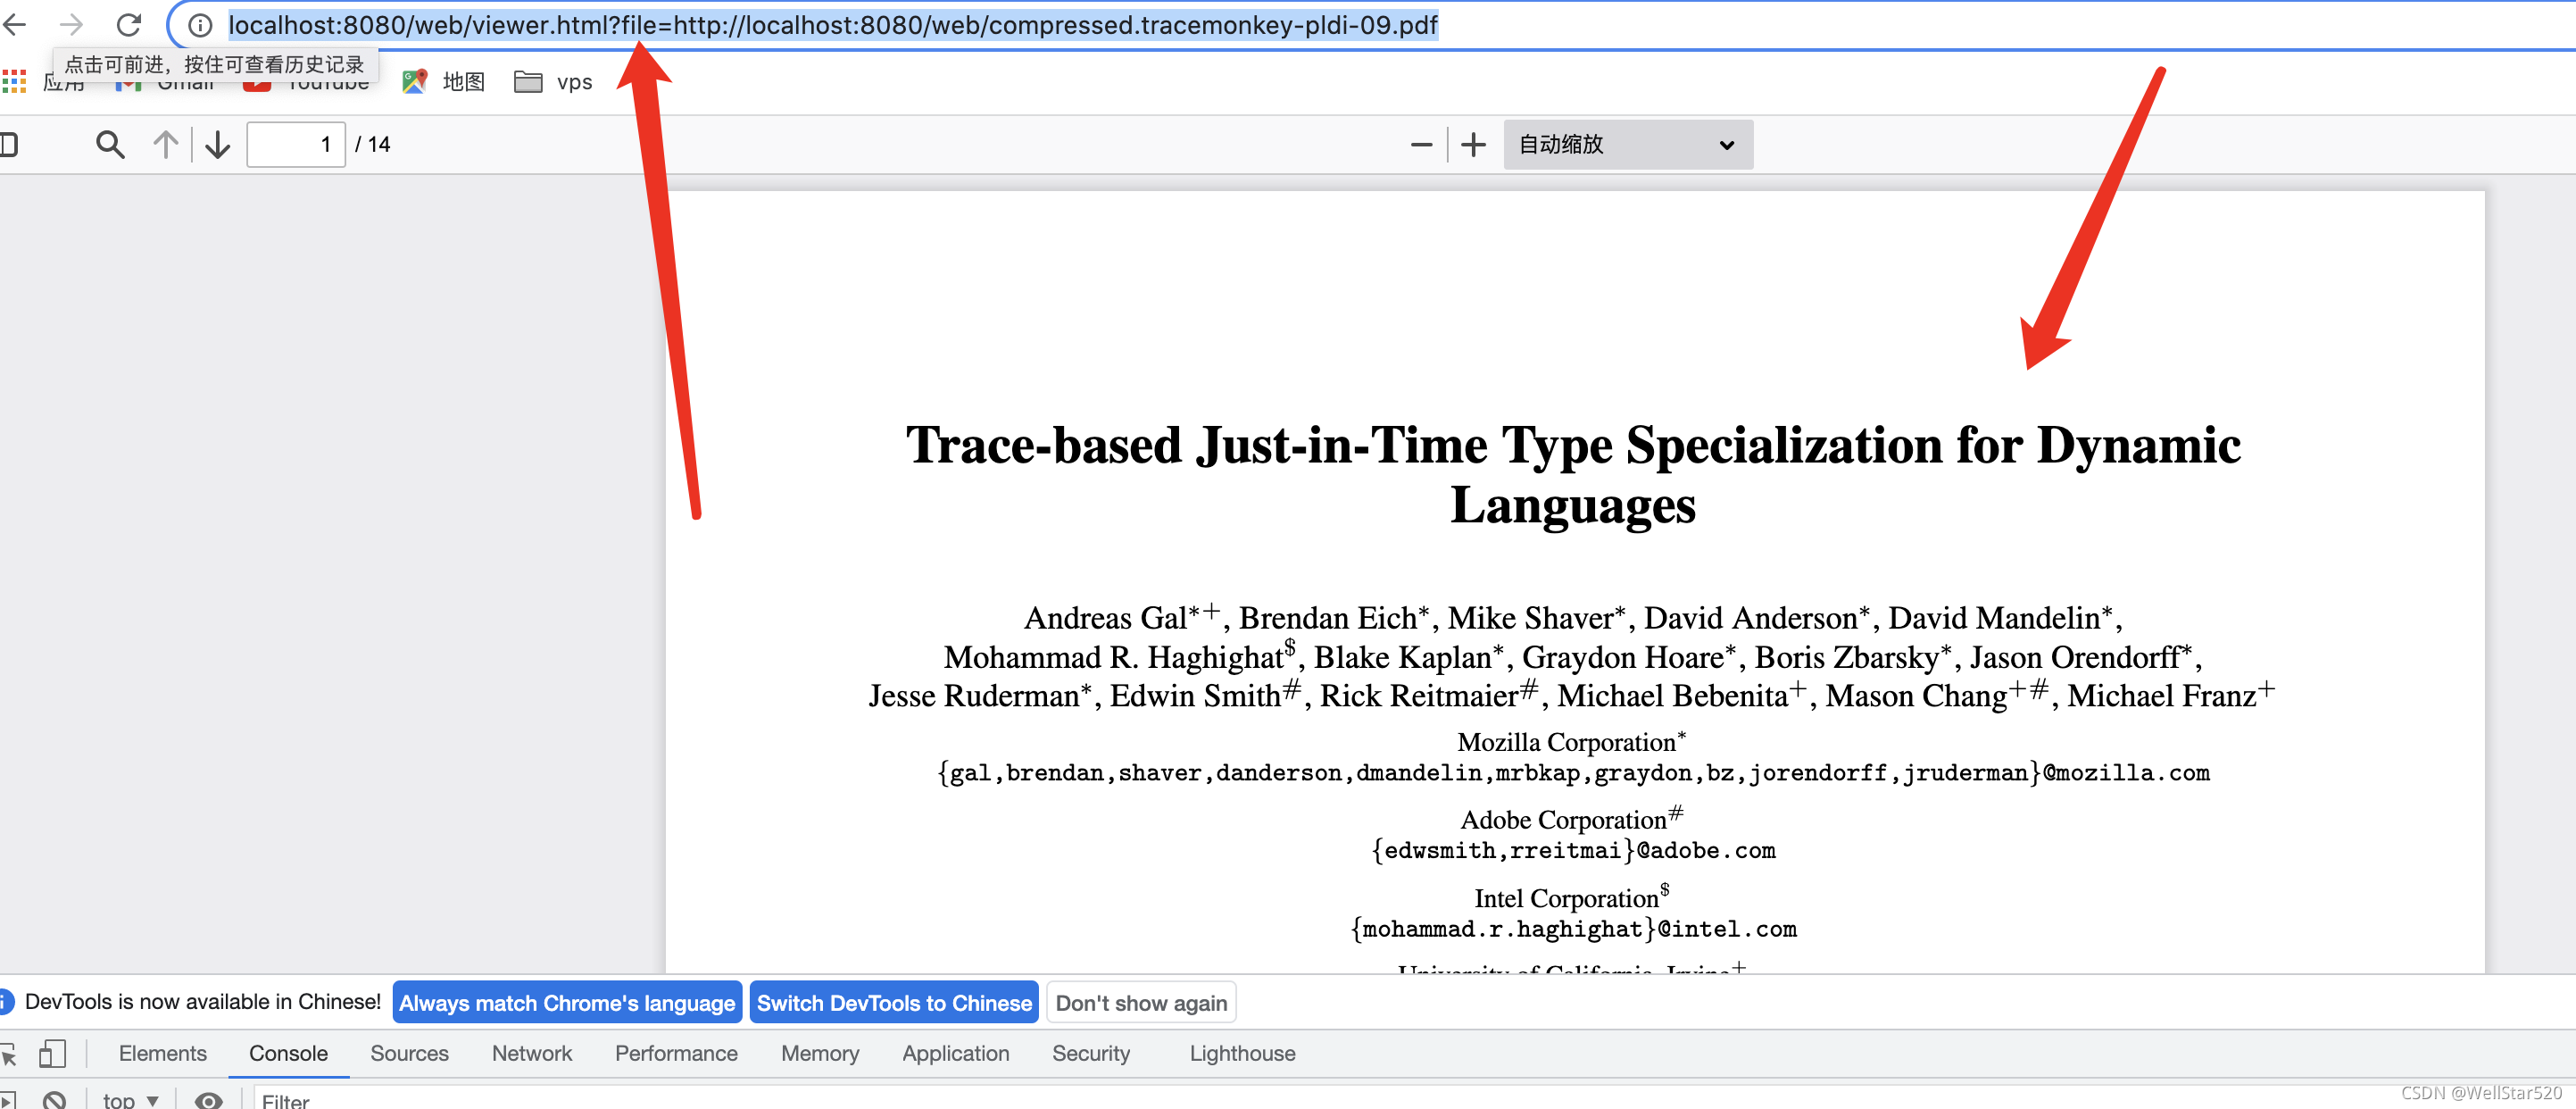Toggle the PDF viewer sidebar
Screen dimensions: 2576x1109
click(x=9, y=145)
